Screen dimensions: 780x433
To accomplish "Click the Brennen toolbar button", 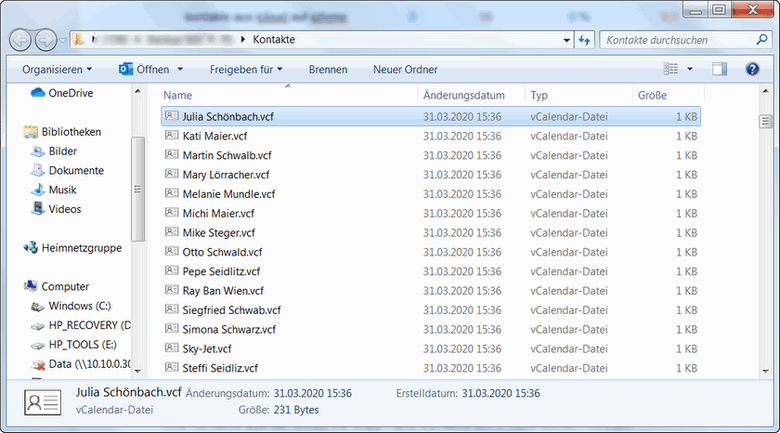I will pos(328,70).
